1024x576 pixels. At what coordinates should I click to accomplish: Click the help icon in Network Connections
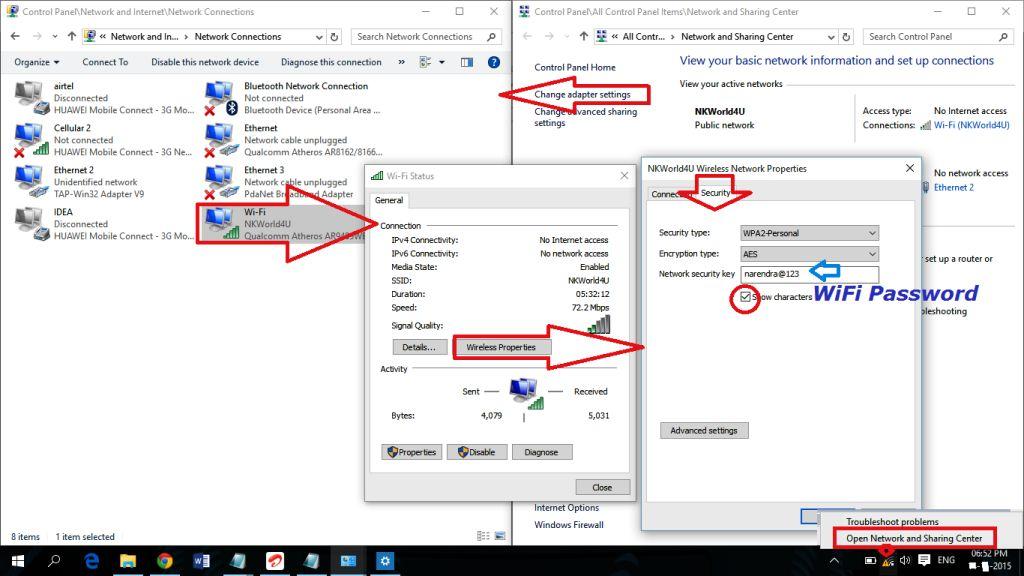494,62
